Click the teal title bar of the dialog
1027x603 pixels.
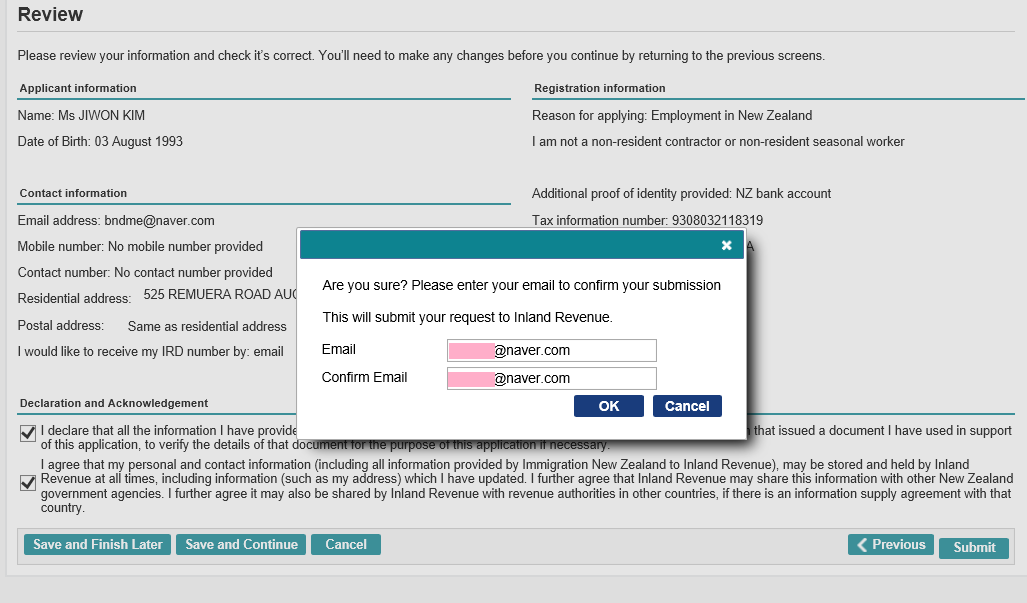point(500,245)
